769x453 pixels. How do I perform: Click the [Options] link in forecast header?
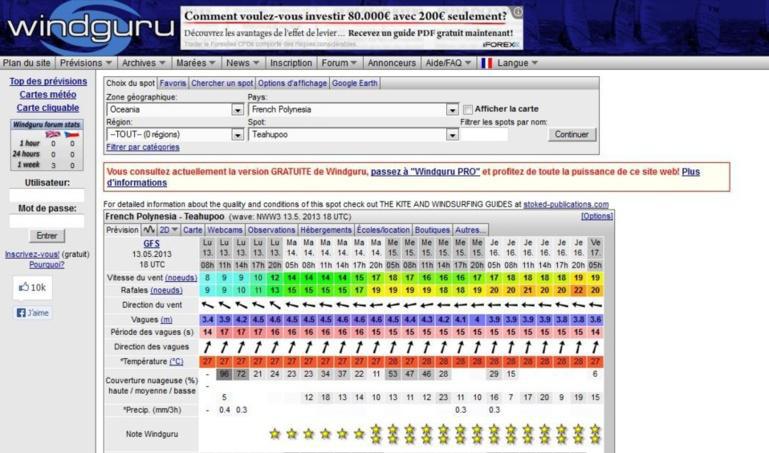pos(597,216)
